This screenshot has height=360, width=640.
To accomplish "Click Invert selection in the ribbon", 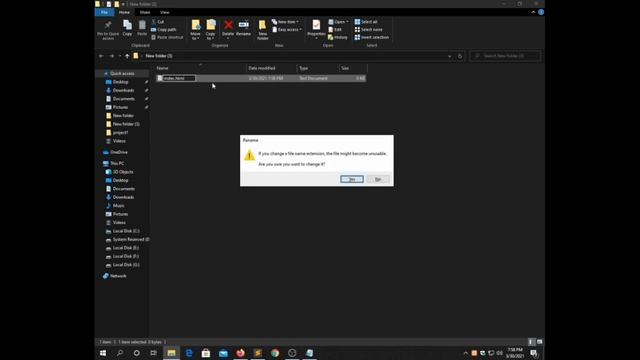I will click(372, 37).
